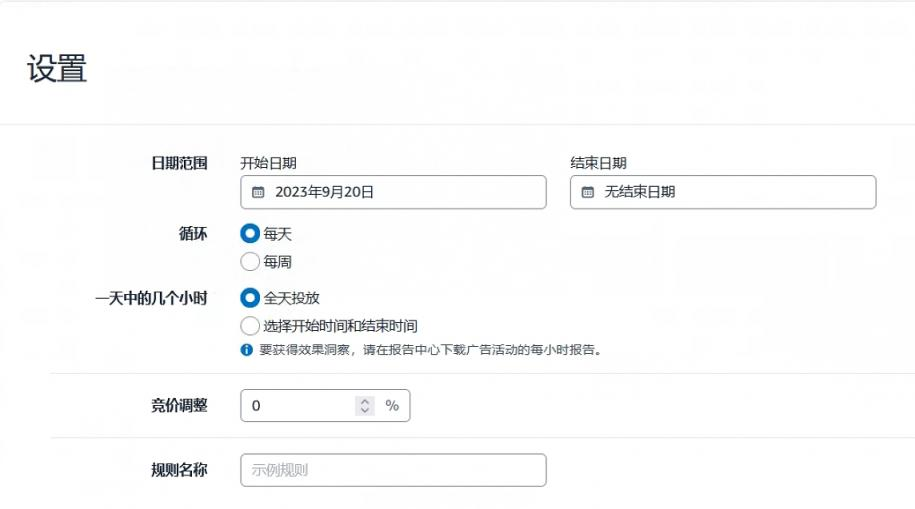
Task: Click the % unit symbol in bid adjustment
Action: click(392, 406)
